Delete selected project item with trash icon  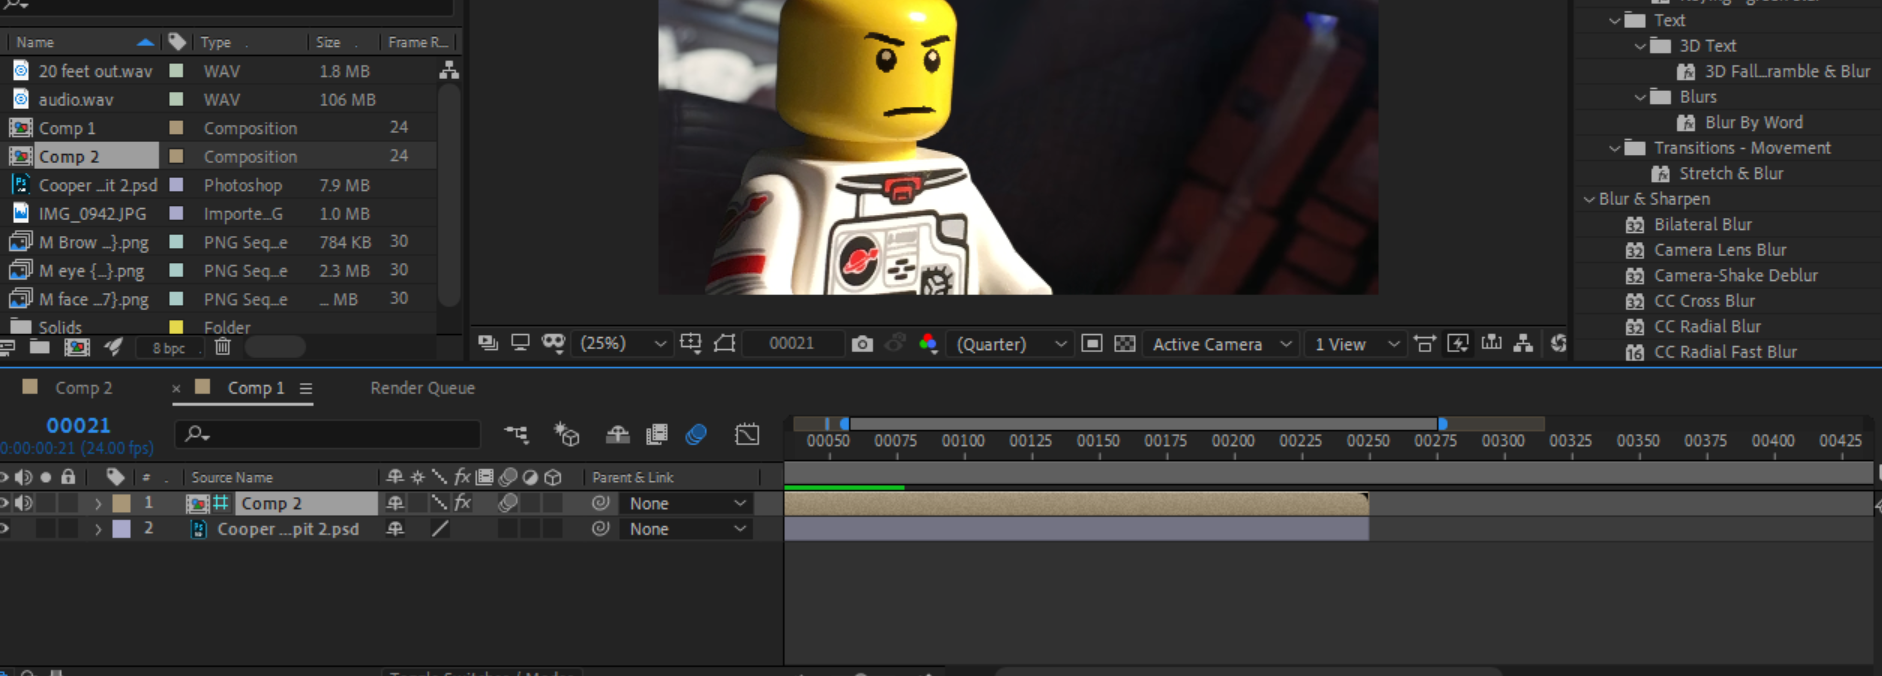[x=222, y=347]
